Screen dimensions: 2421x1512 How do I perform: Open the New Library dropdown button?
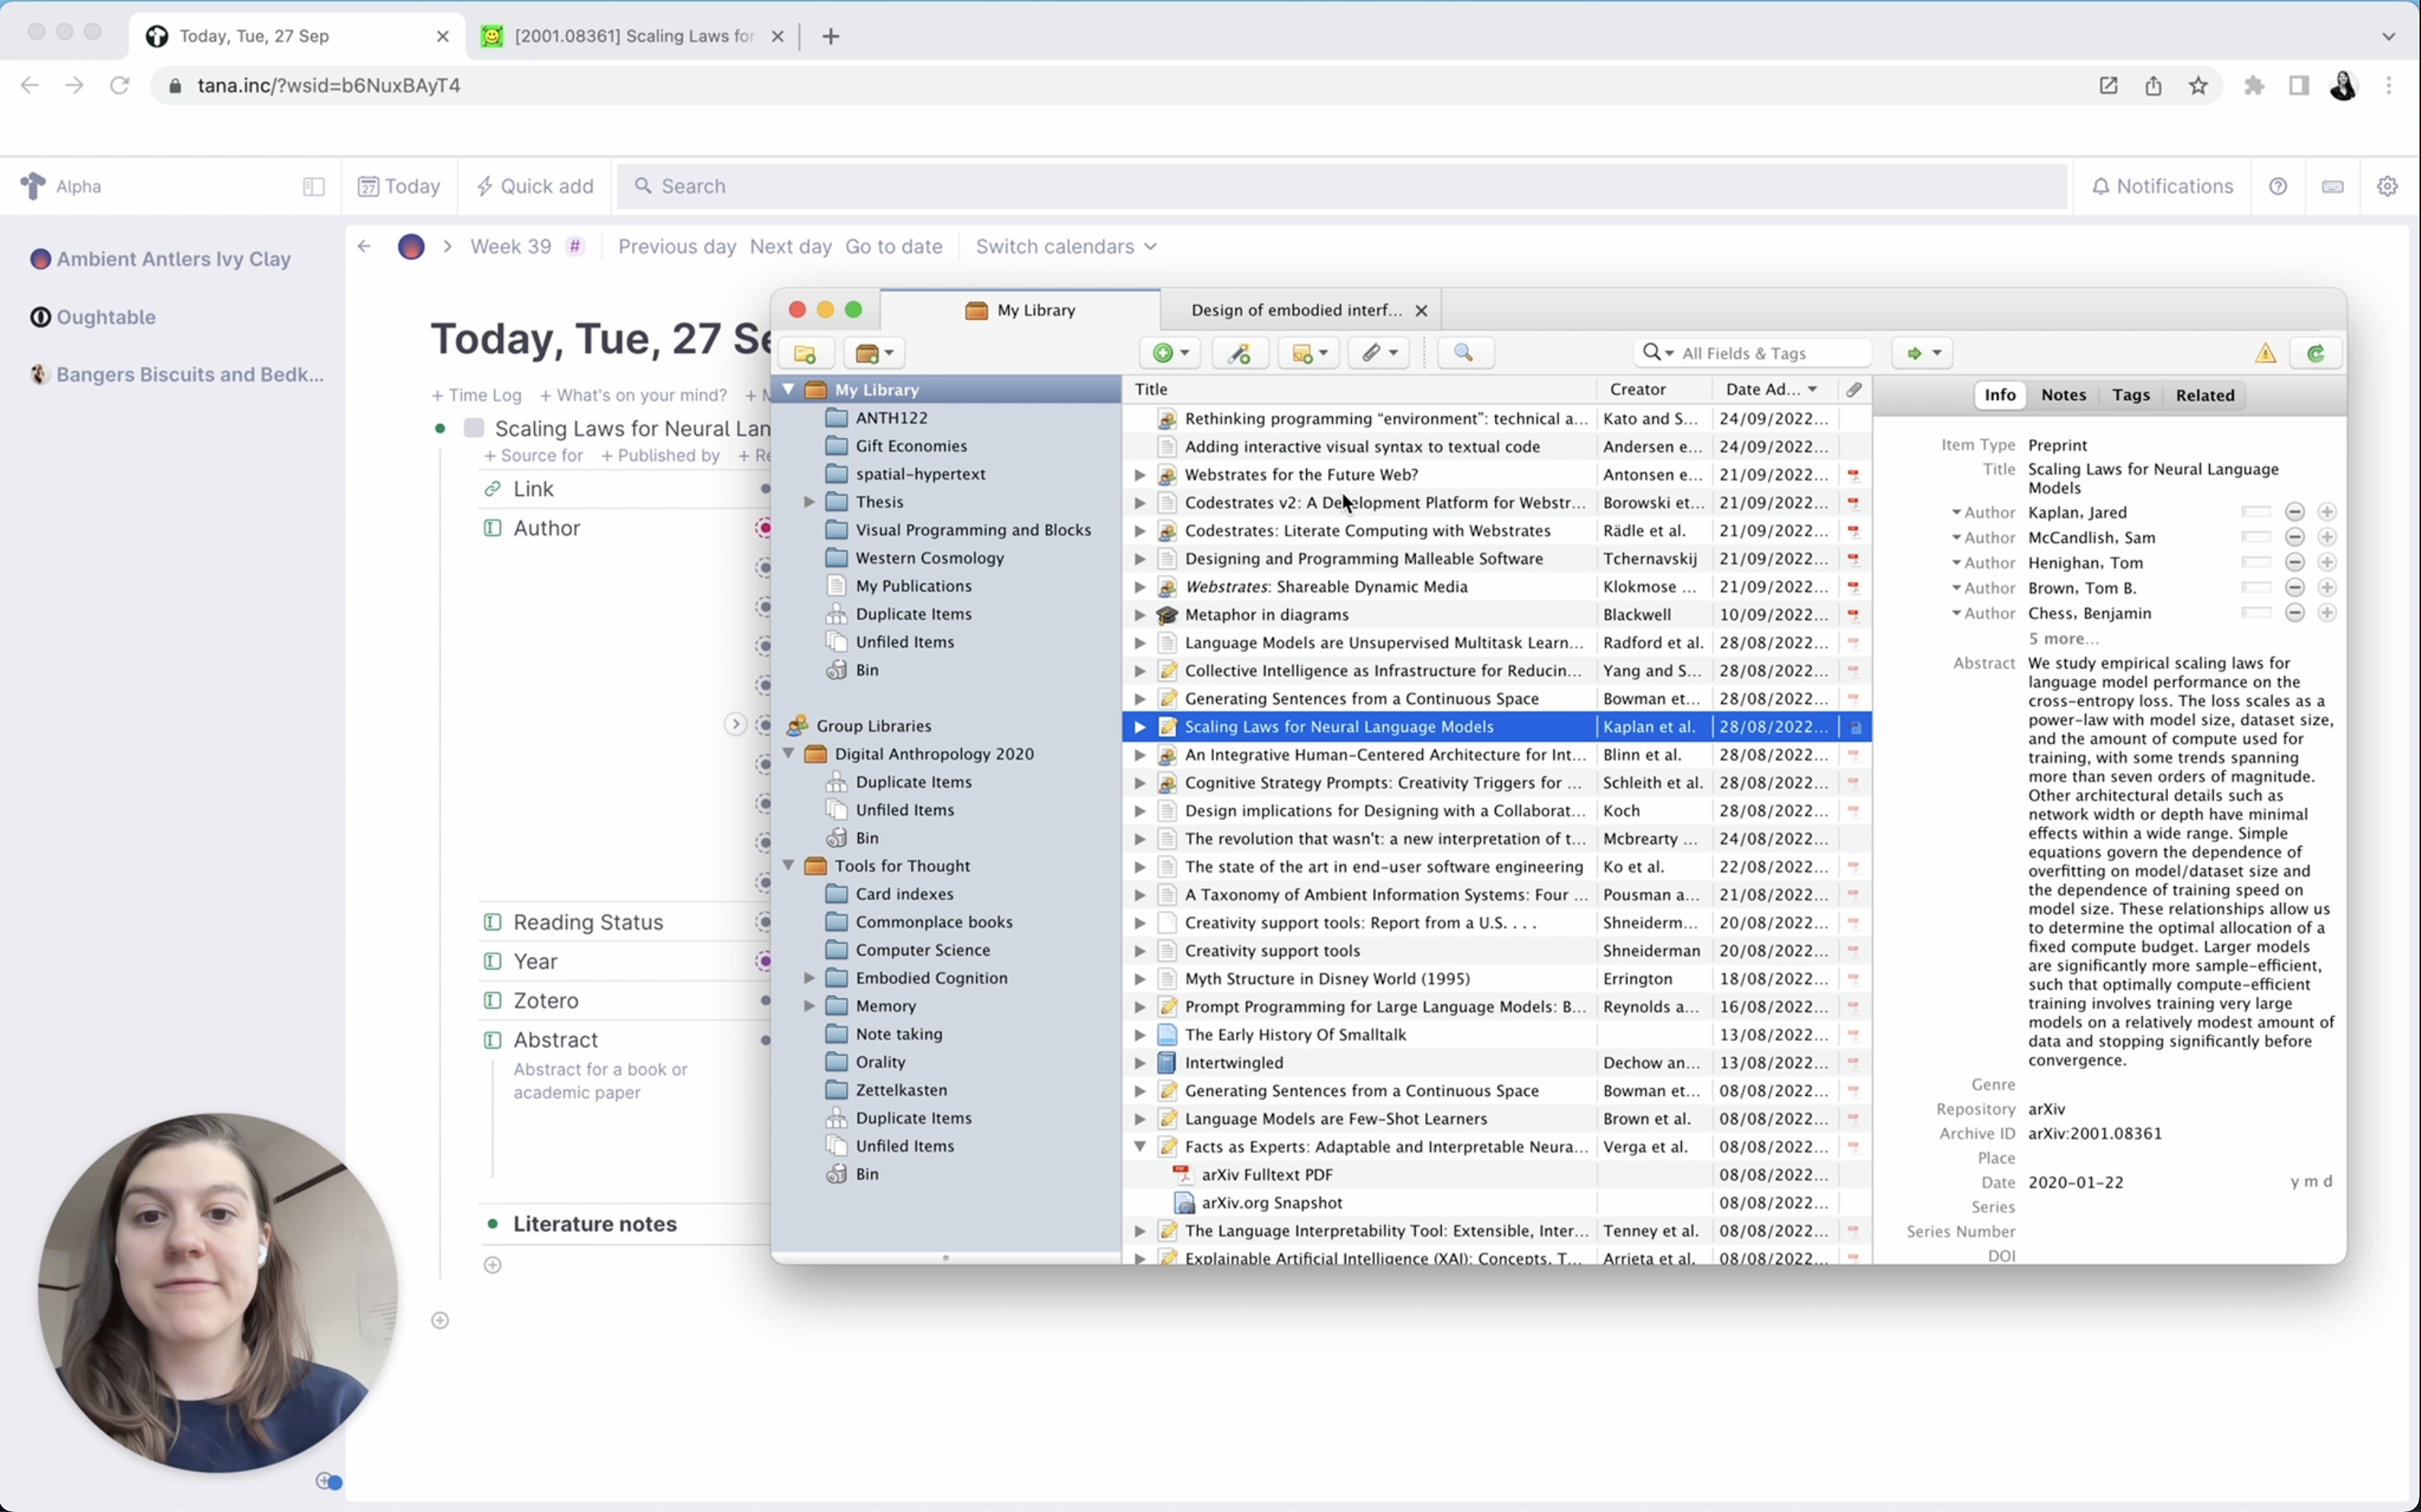(875, 353)
